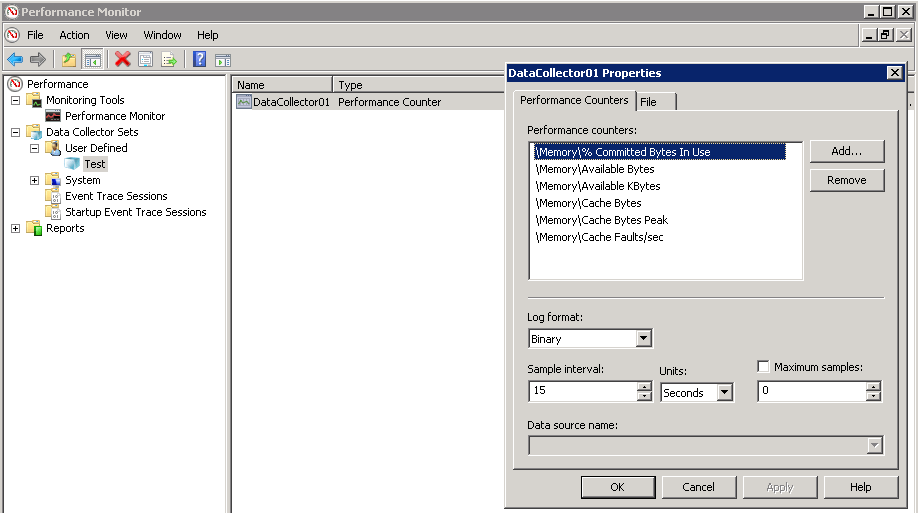This screenshot has width=918, height=513.
Task: Open Properties via the toolbar icon
Action: (x=146, y=60)
